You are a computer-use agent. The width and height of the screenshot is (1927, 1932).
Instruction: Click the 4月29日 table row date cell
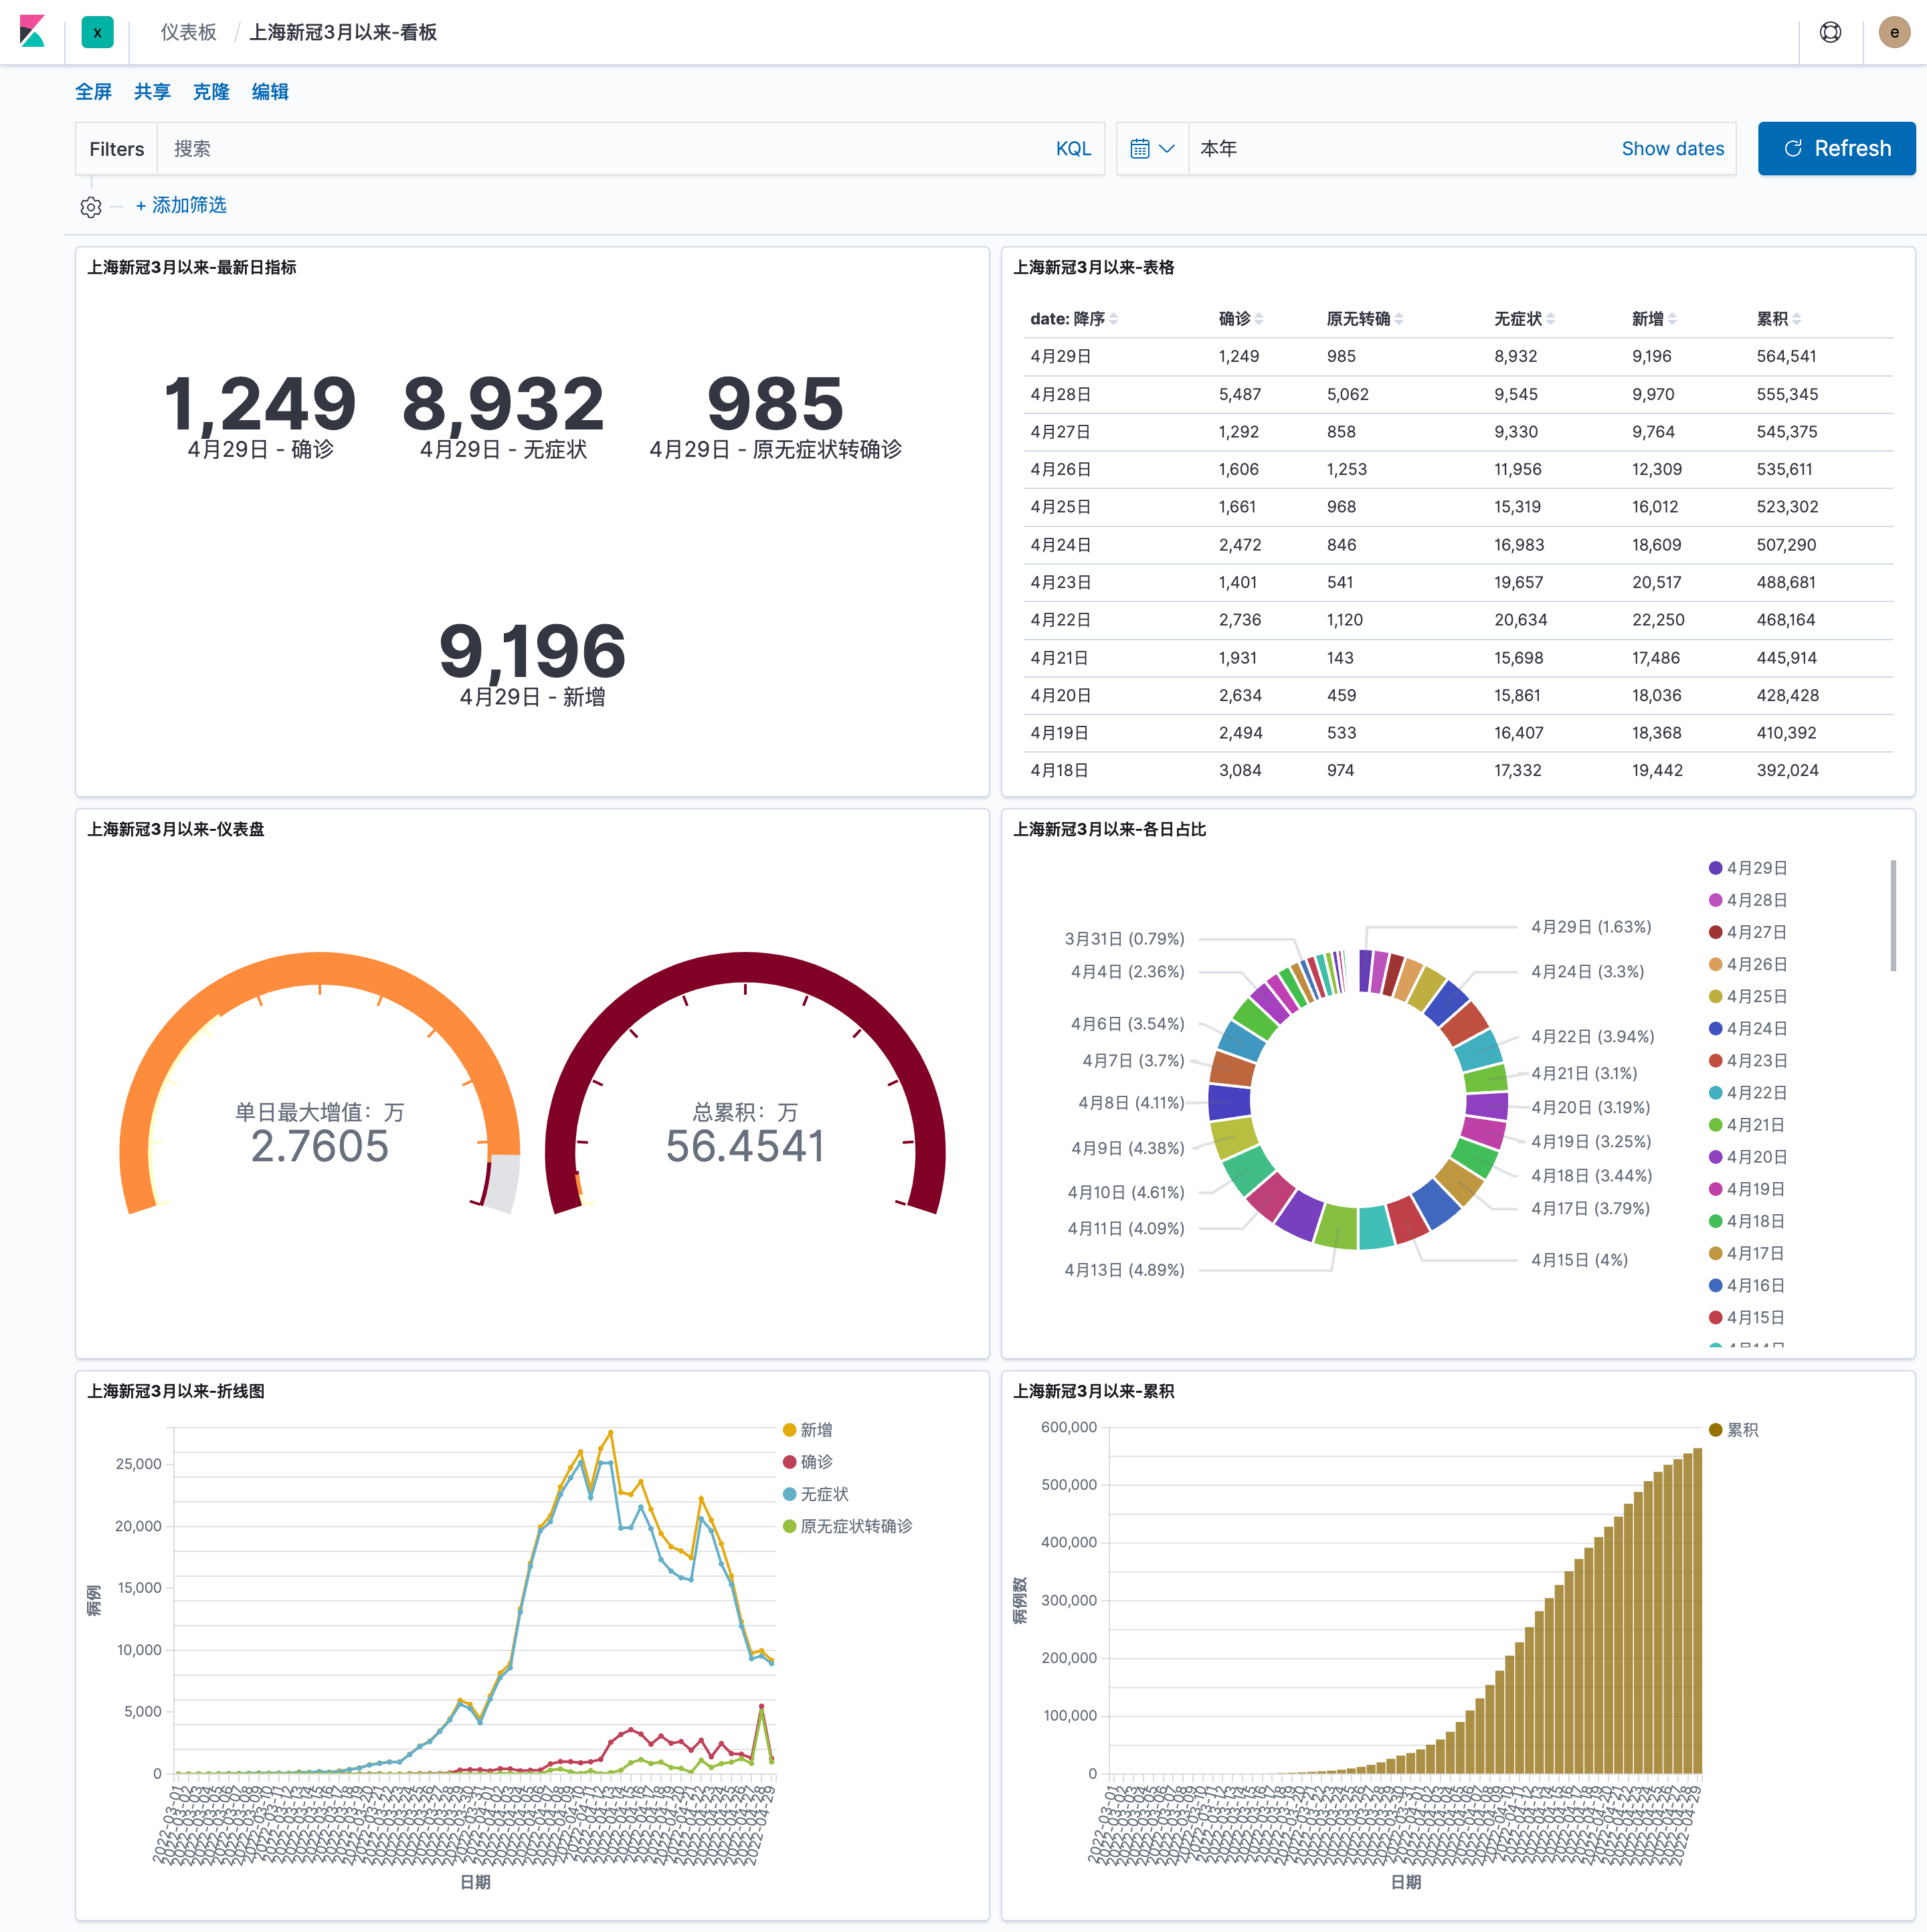(1060, 356)
